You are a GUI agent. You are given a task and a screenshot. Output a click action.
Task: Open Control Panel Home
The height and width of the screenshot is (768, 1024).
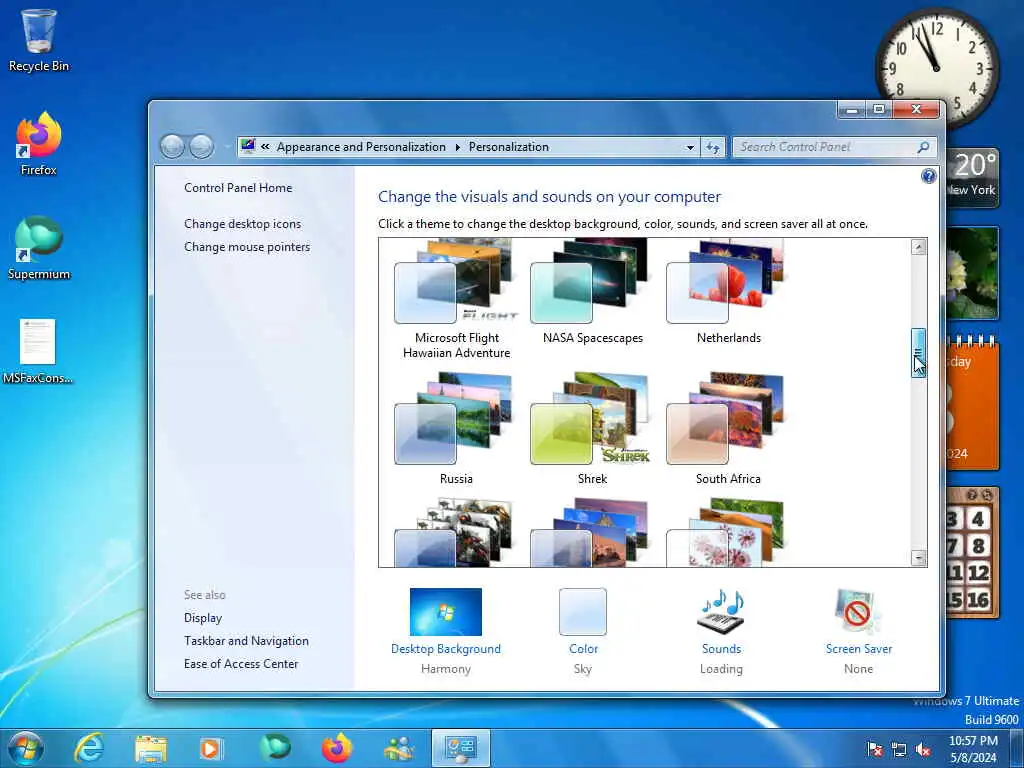coord(238,187)
